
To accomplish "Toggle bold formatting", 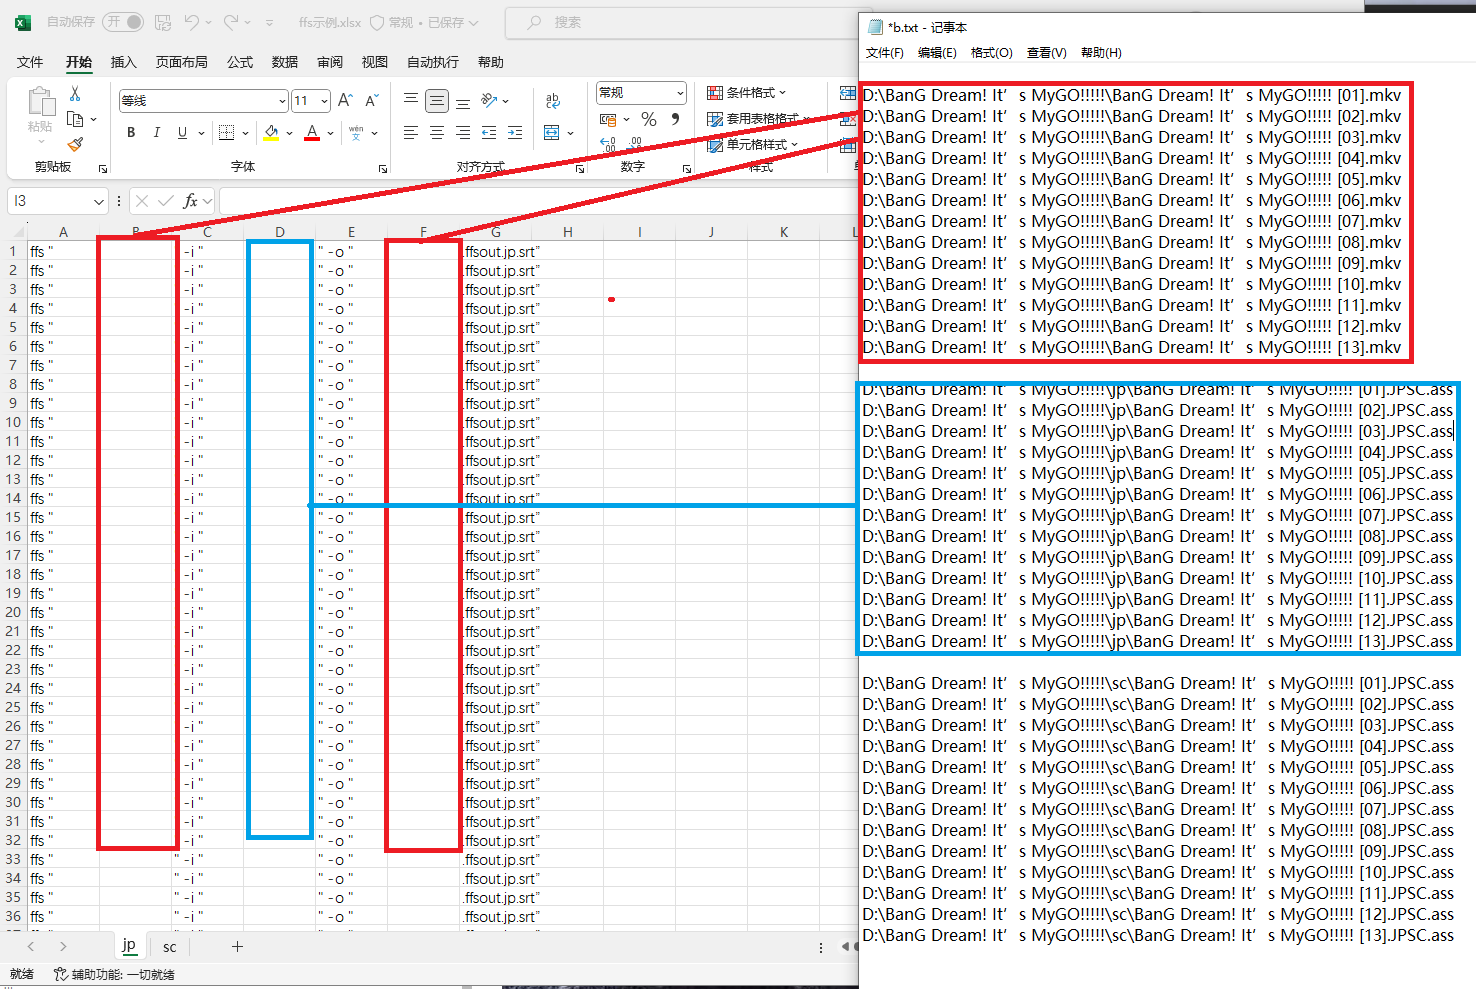I will (x=130, y=132).
